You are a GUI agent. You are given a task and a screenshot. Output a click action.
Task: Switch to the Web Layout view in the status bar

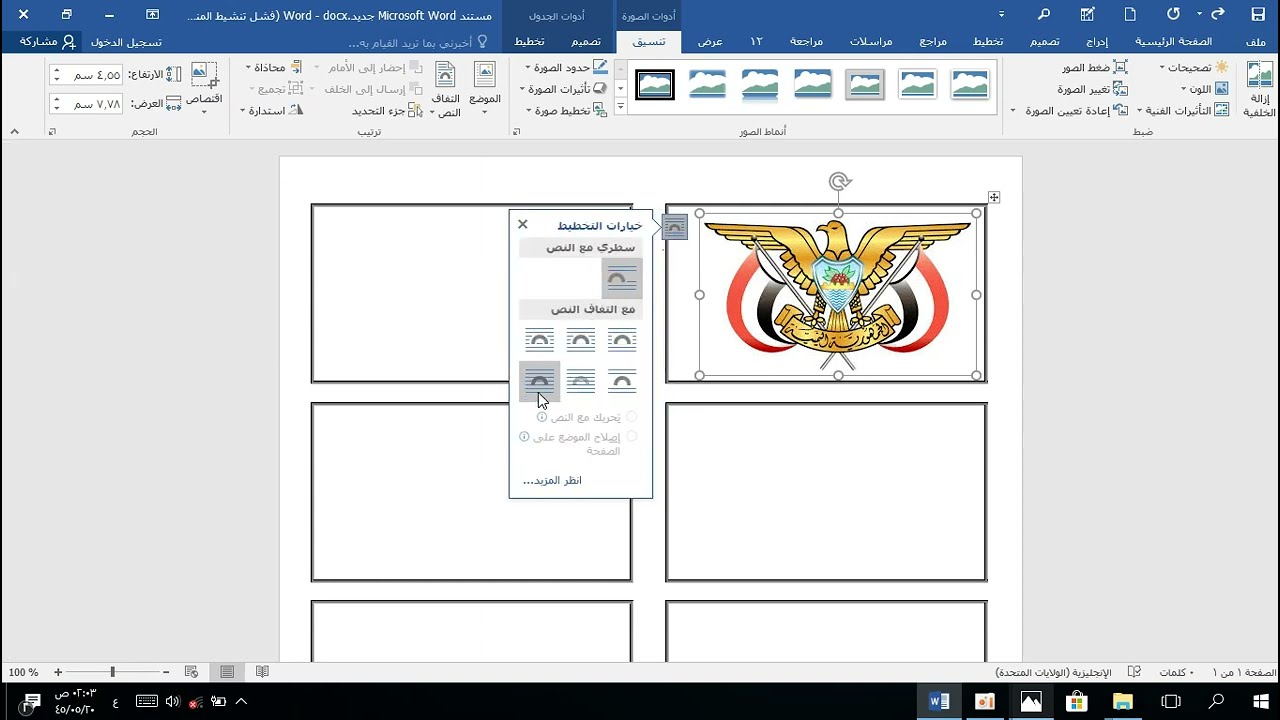(x=191, y=672)
